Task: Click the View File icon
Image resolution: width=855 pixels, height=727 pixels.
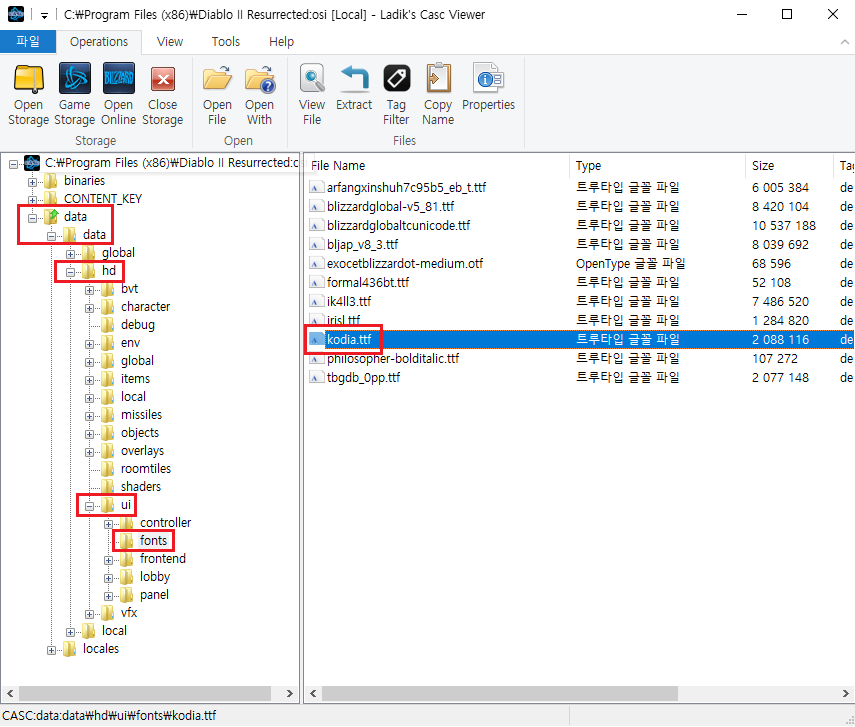Action: pos(312,79)
